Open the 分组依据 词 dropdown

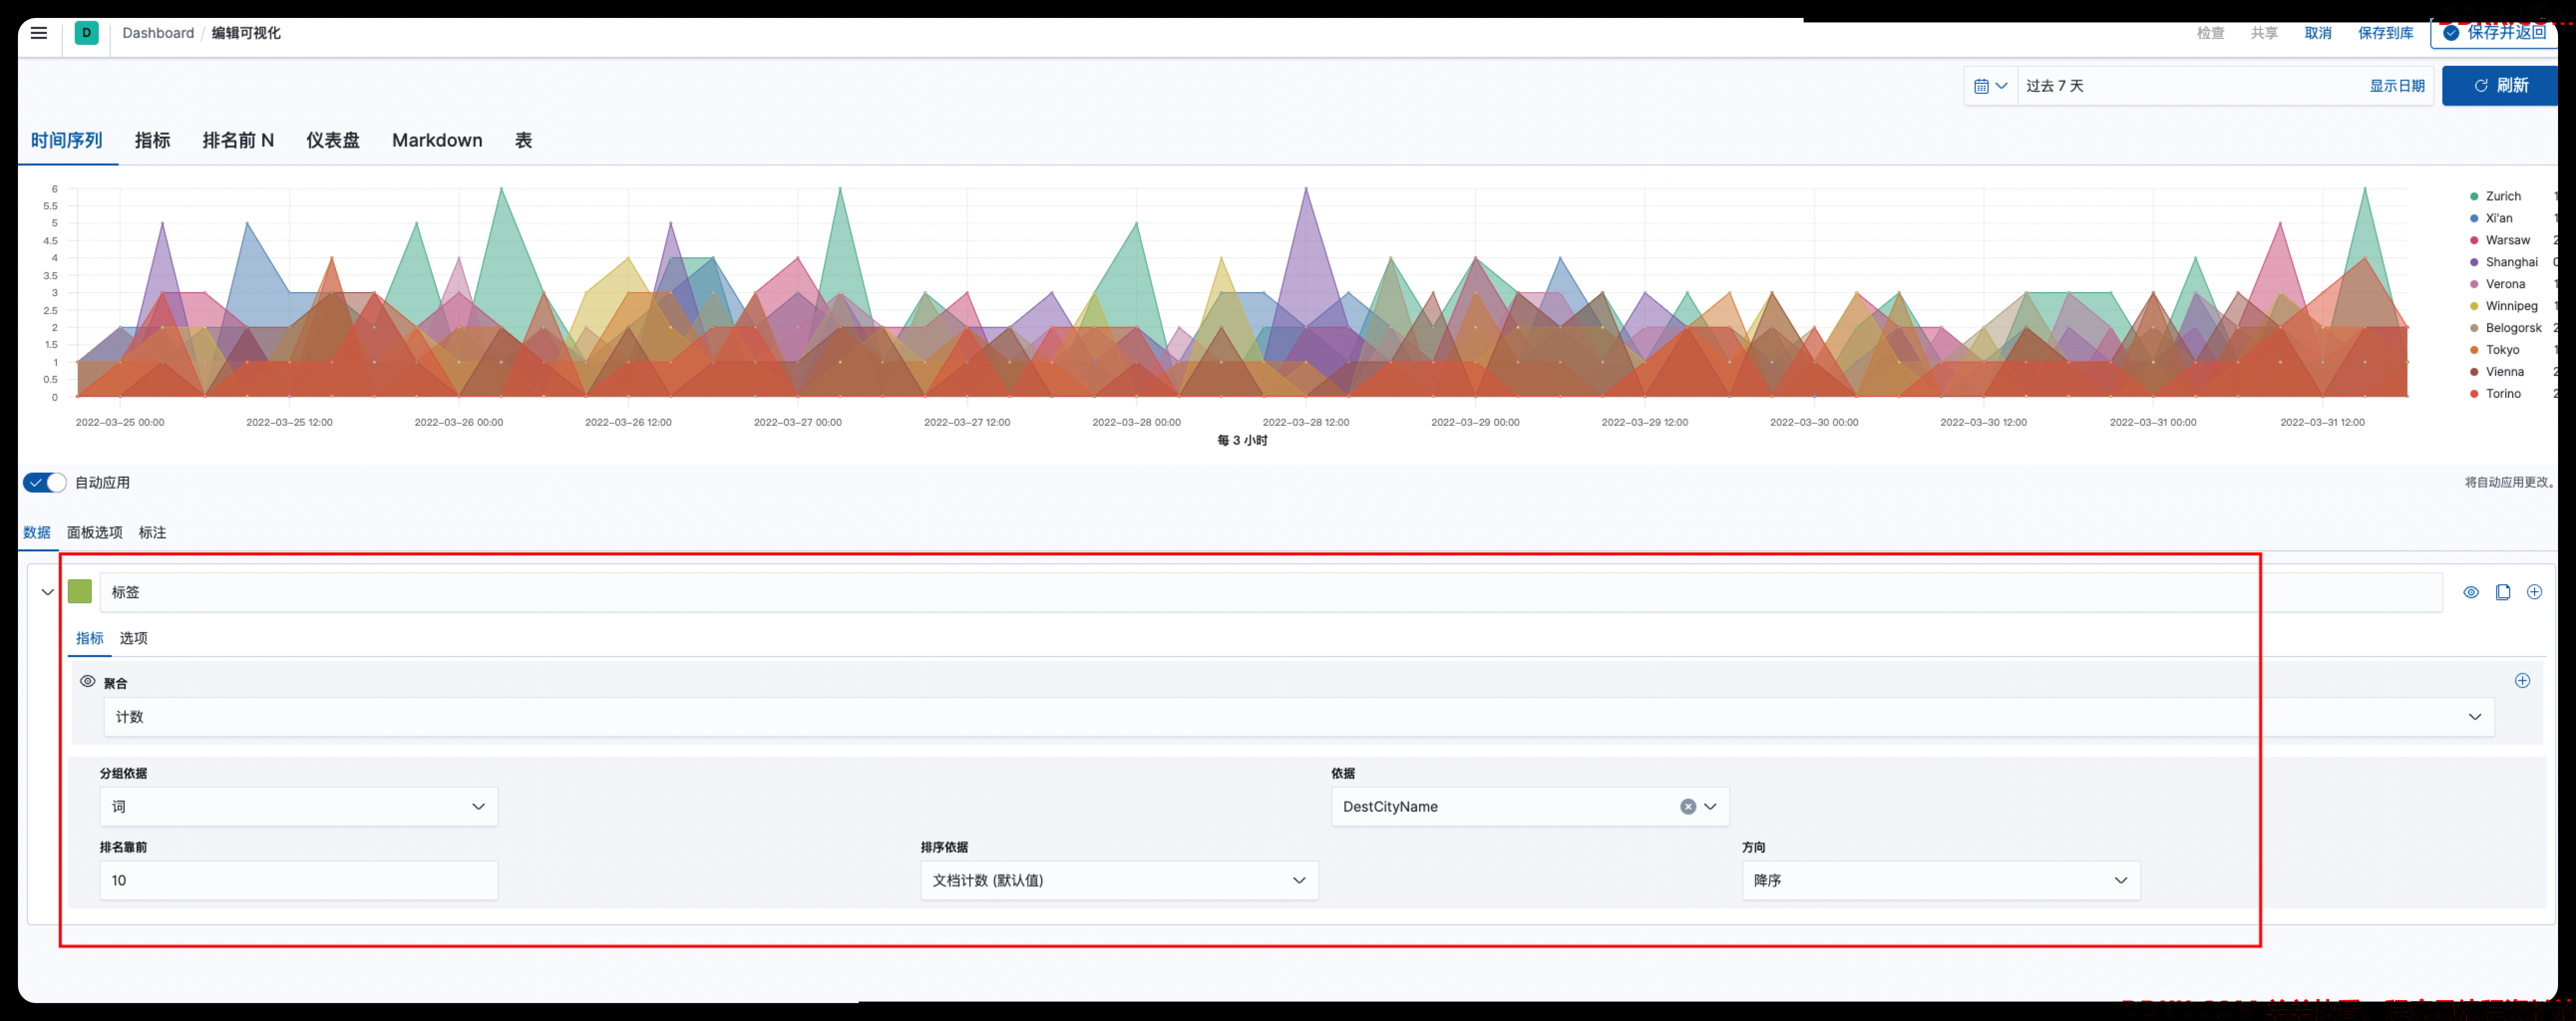[299, 807]
